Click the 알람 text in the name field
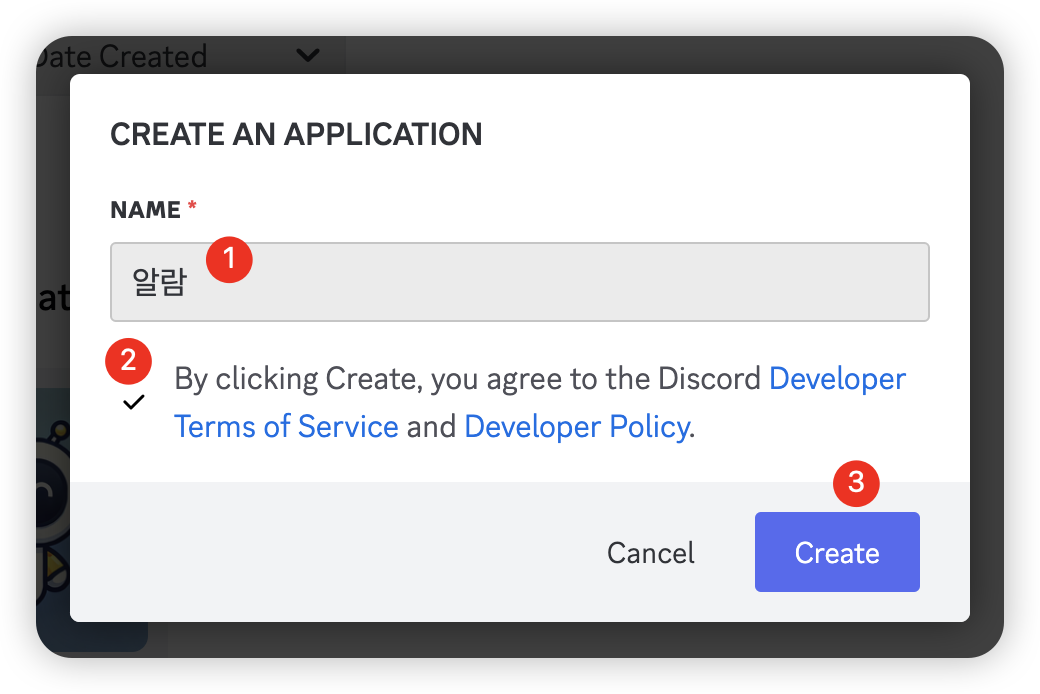1040x694 pixels. coord(160,283)
